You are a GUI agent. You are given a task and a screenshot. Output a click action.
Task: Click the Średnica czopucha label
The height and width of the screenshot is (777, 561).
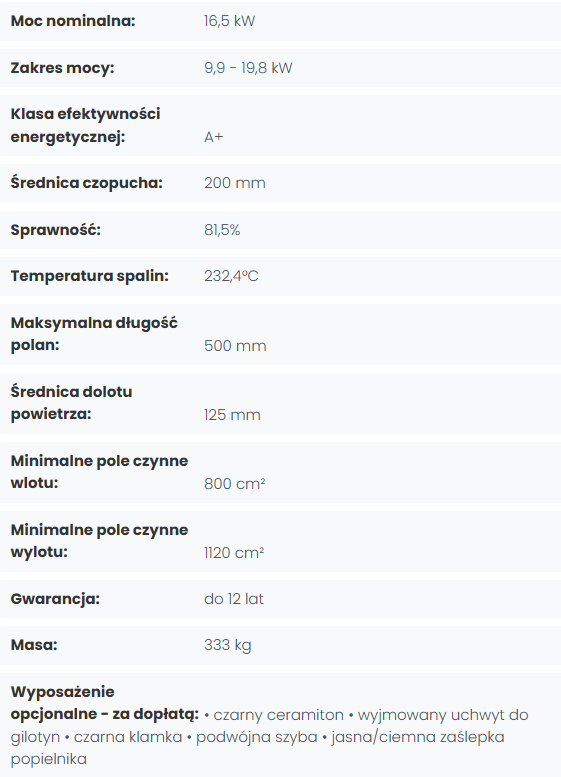click(x=87, y=182)
